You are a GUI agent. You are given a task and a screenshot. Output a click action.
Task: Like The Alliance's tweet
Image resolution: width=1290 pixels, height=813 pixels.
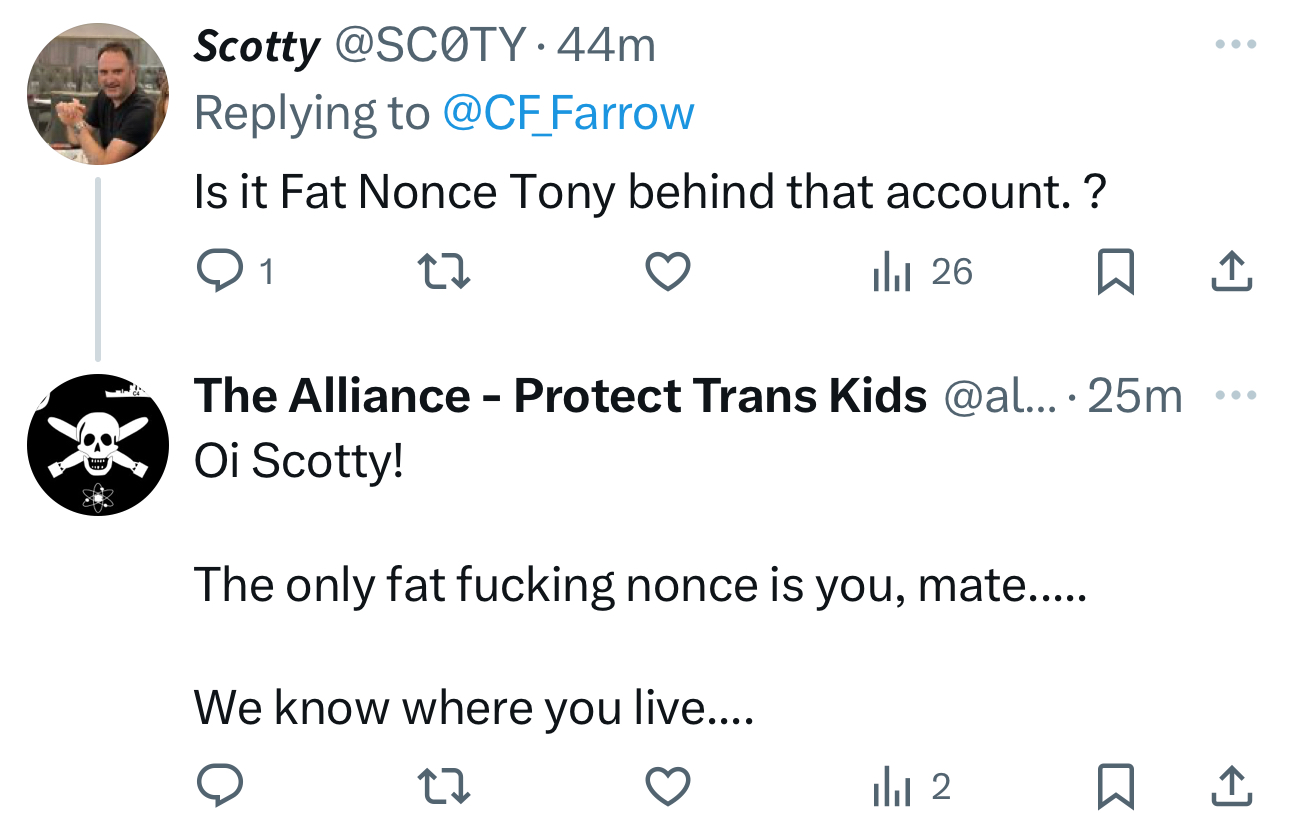[x=667, y=788]
